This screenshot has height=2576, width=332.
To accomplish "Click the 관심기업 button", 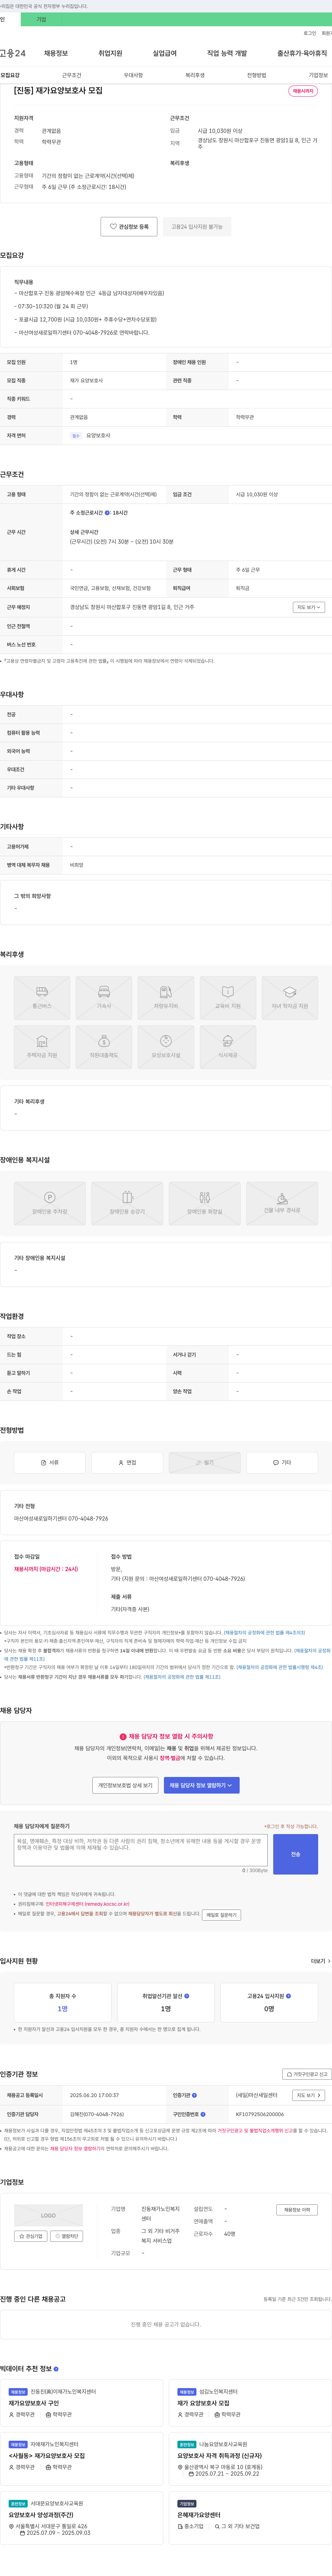I will 31,2236.
